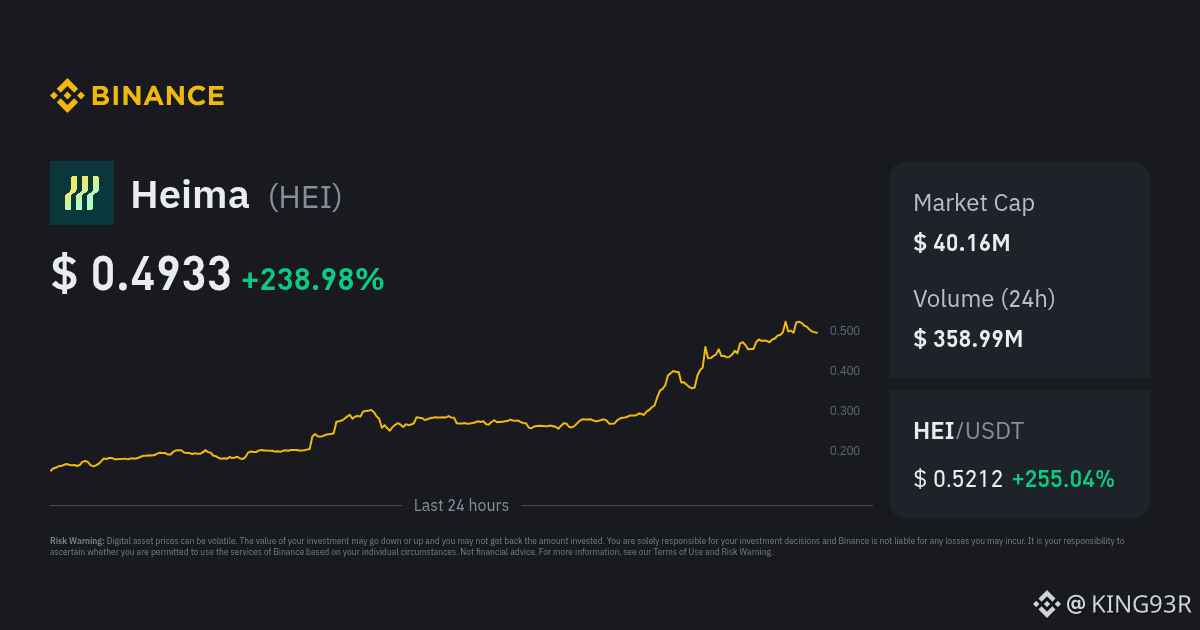
Task: Click the +238.98% price change
Action: (x=313, y=279)
